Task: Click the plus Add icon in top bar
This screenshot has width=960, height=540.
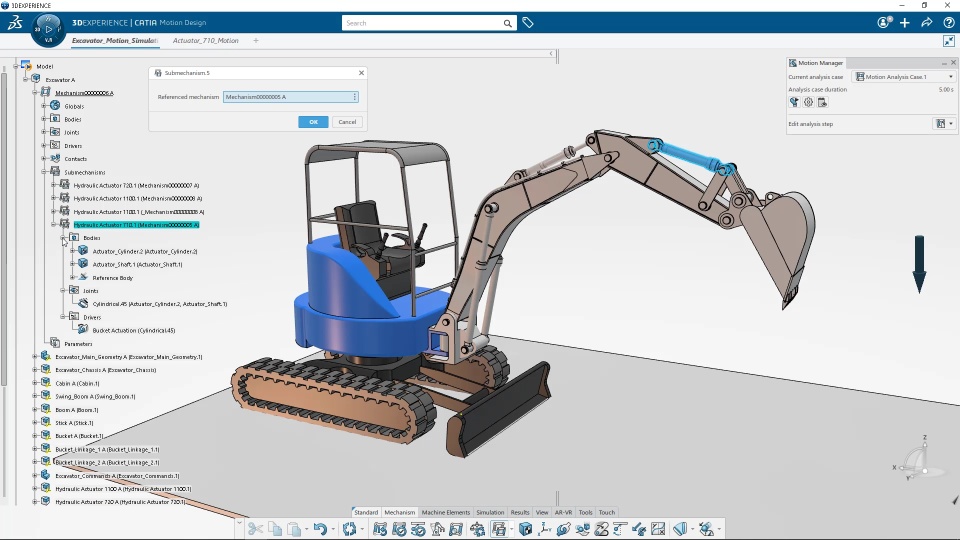Action: point(905,23)
